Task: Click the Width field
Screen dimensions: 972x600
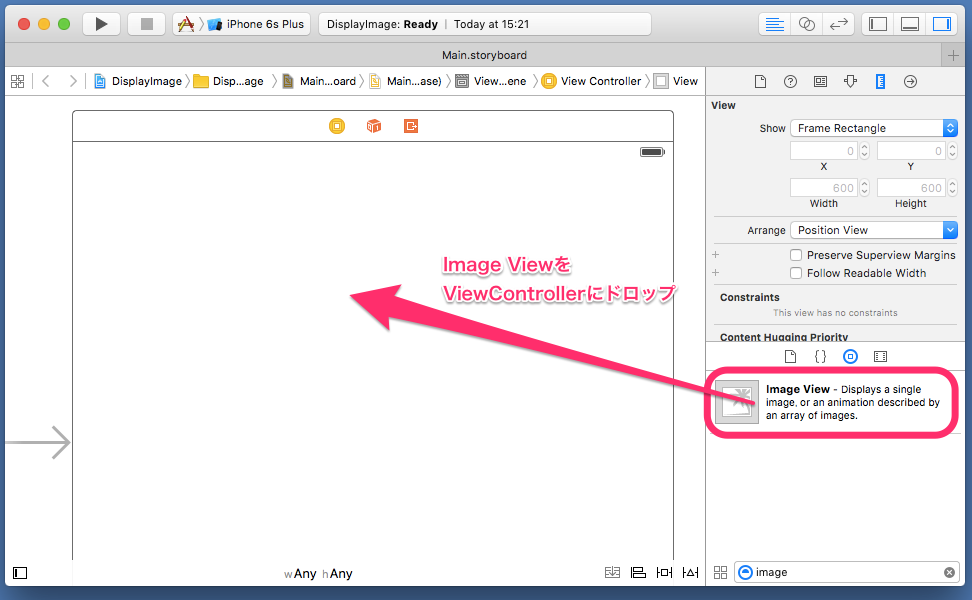Action: pyautogui.click(x=824, y=188)
